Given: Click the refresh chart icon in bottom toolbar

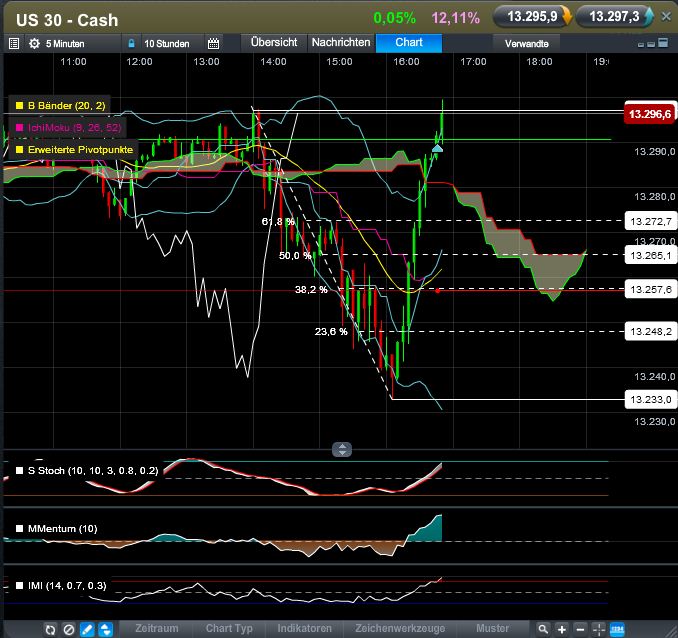Looking at the screenshot, I should (x=50, y=629).
